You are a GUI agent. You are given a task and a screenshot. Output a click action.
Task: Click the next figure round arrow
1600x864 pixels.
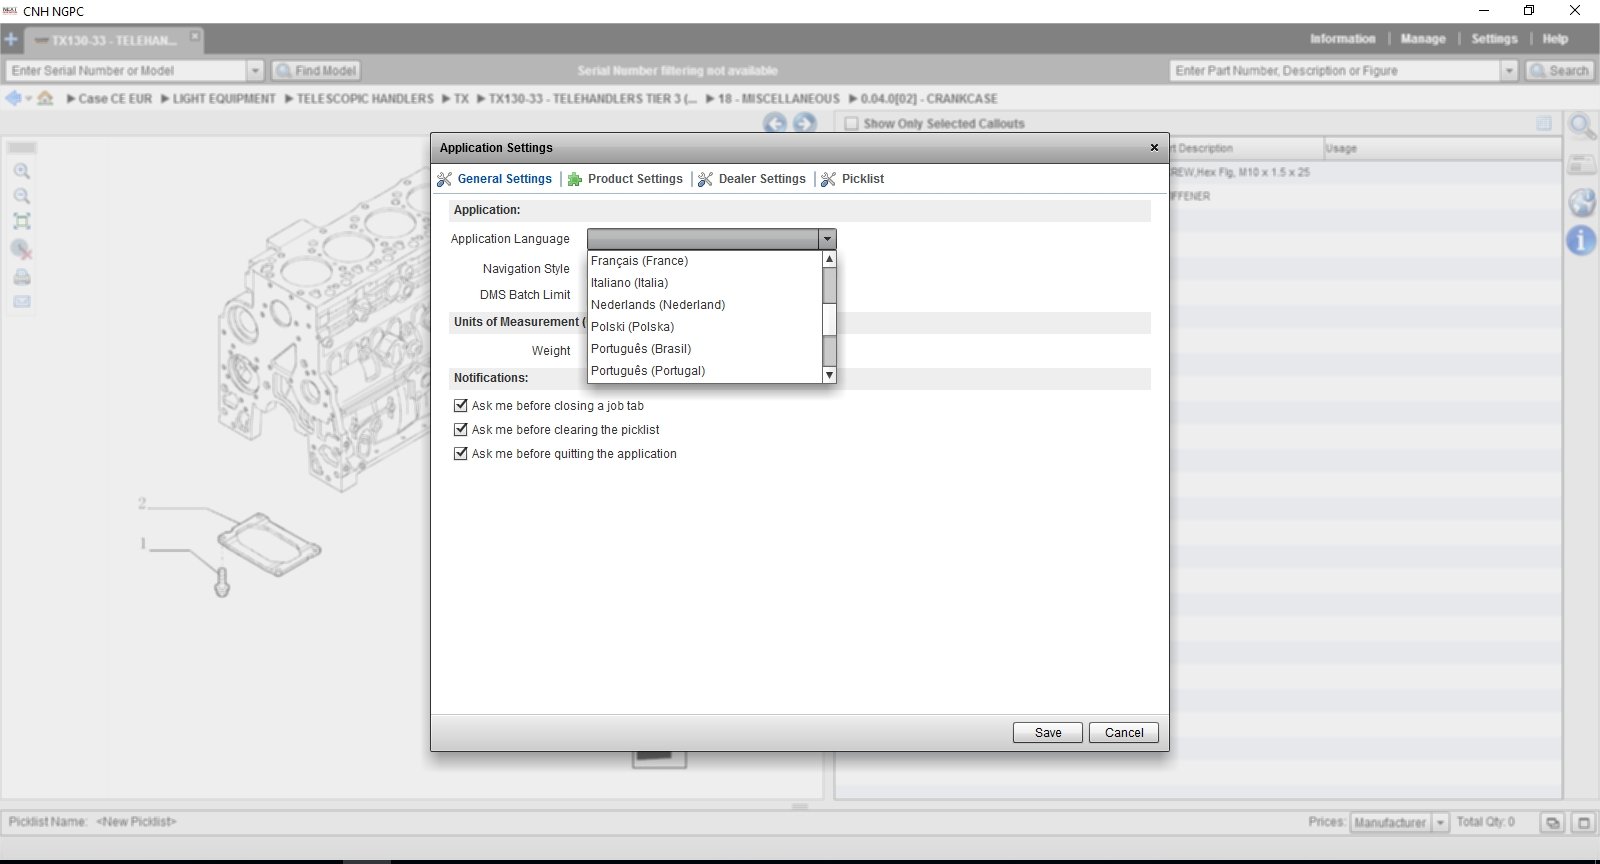coord(804,123)
